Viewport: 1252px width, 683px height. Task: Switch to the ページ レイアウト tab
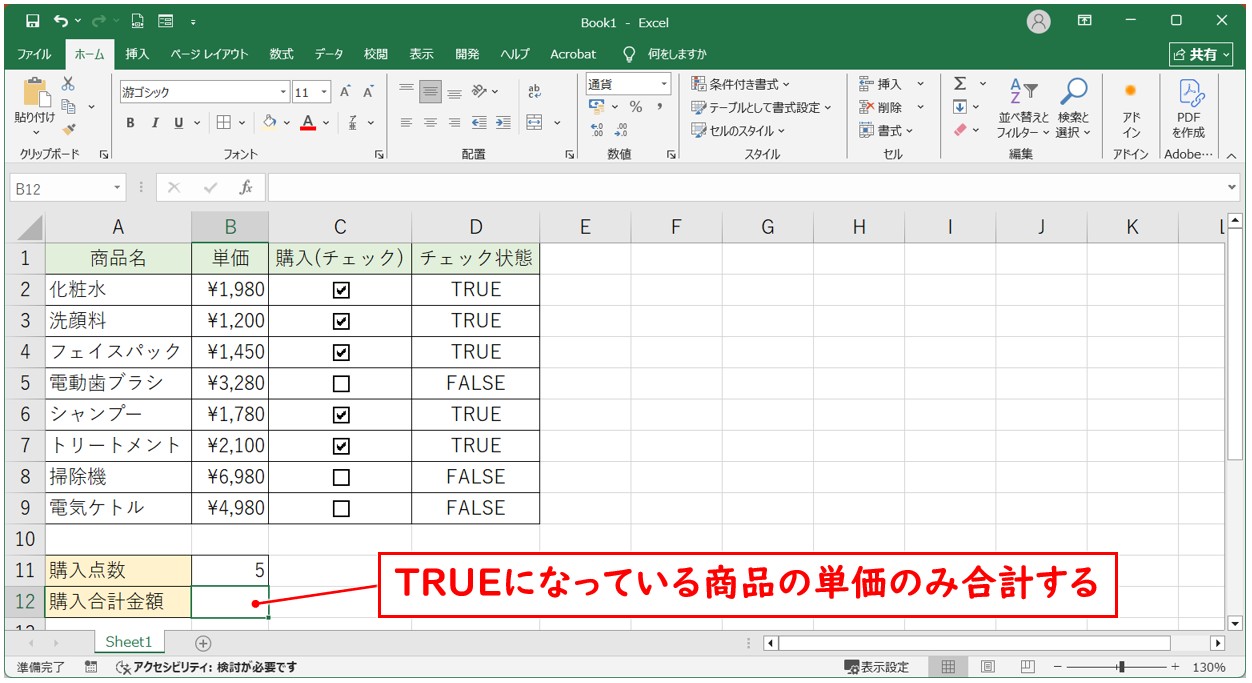(209, 54)
